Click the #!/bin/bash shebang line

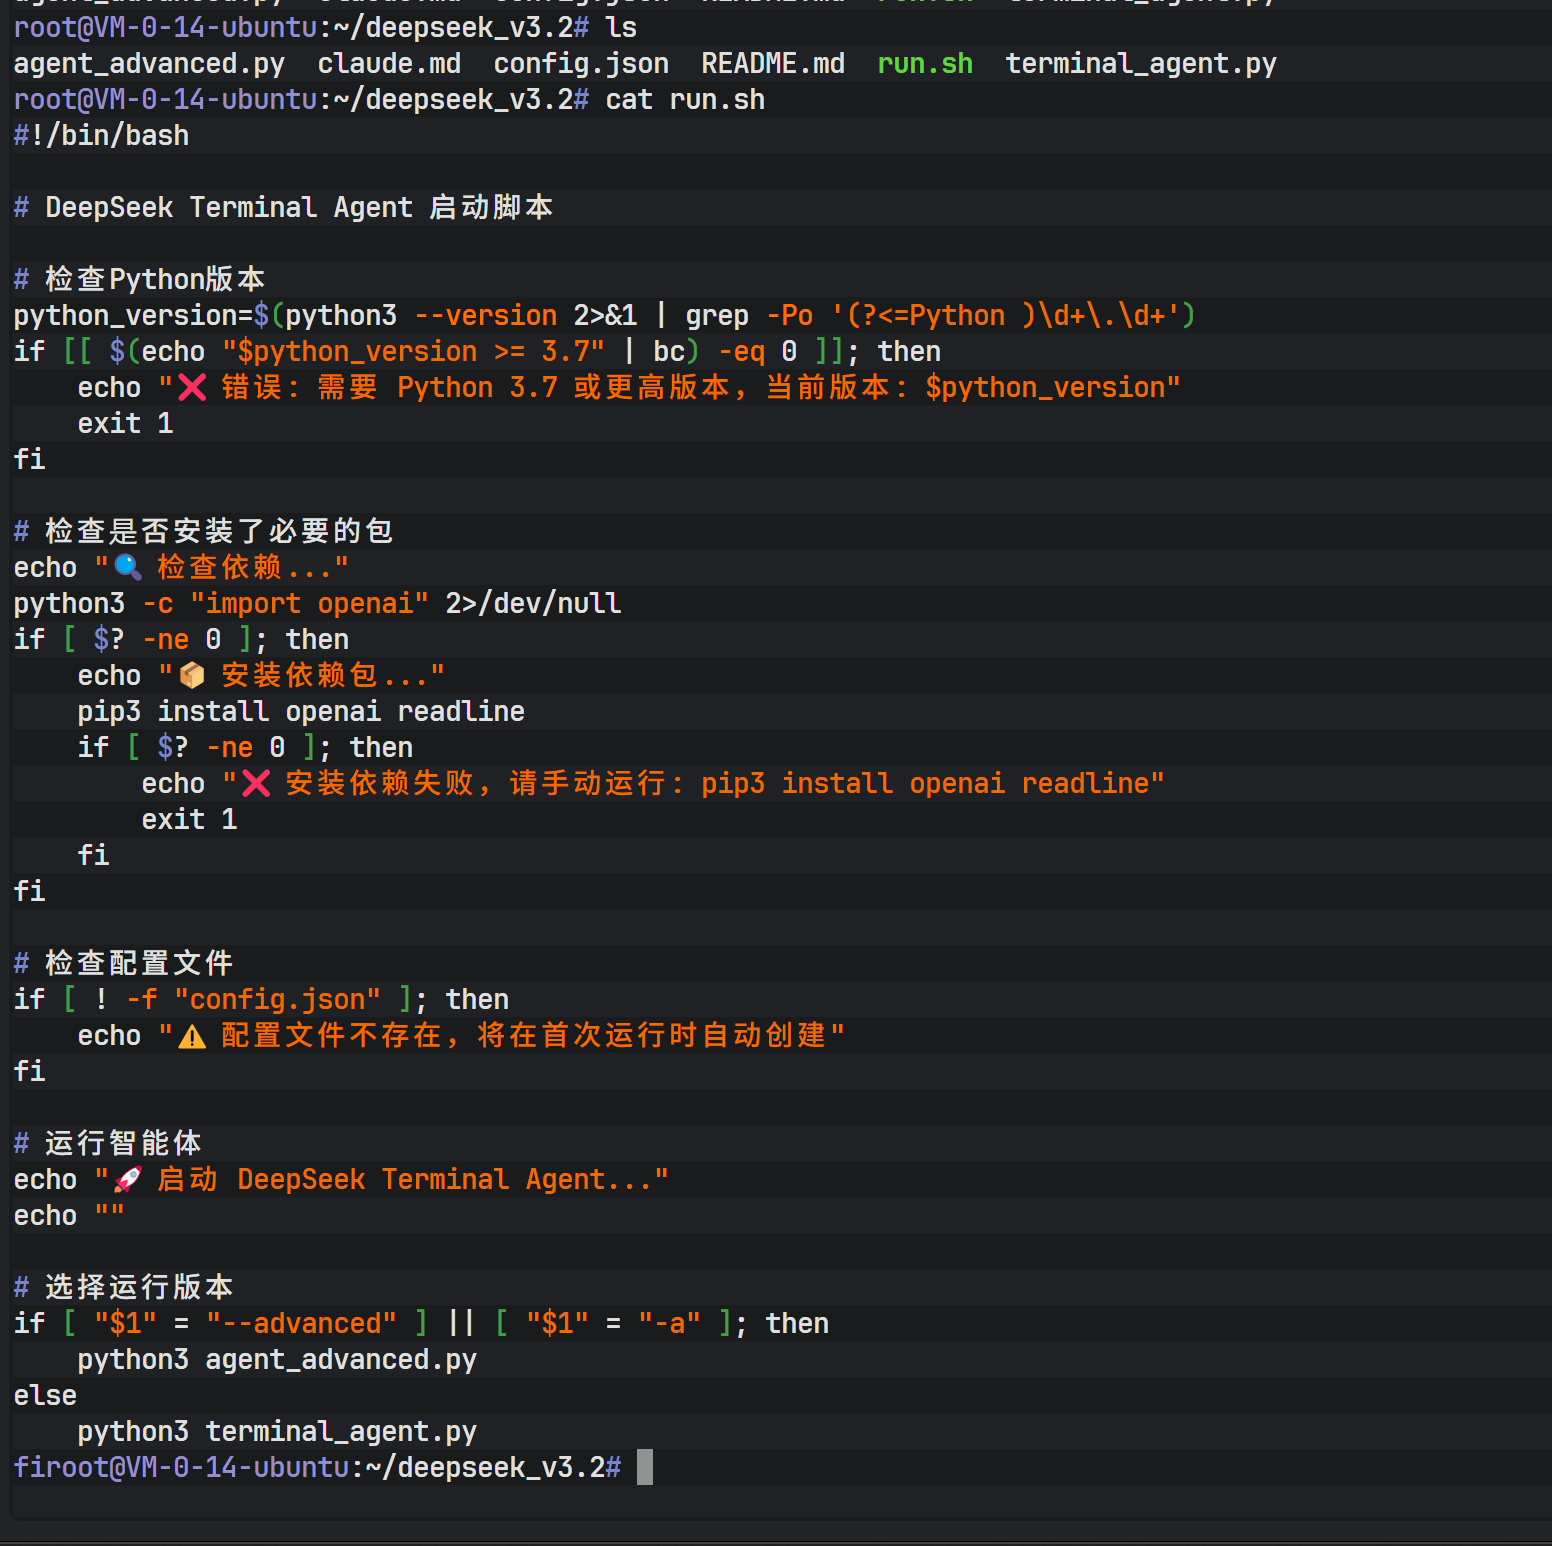(101, 136)
